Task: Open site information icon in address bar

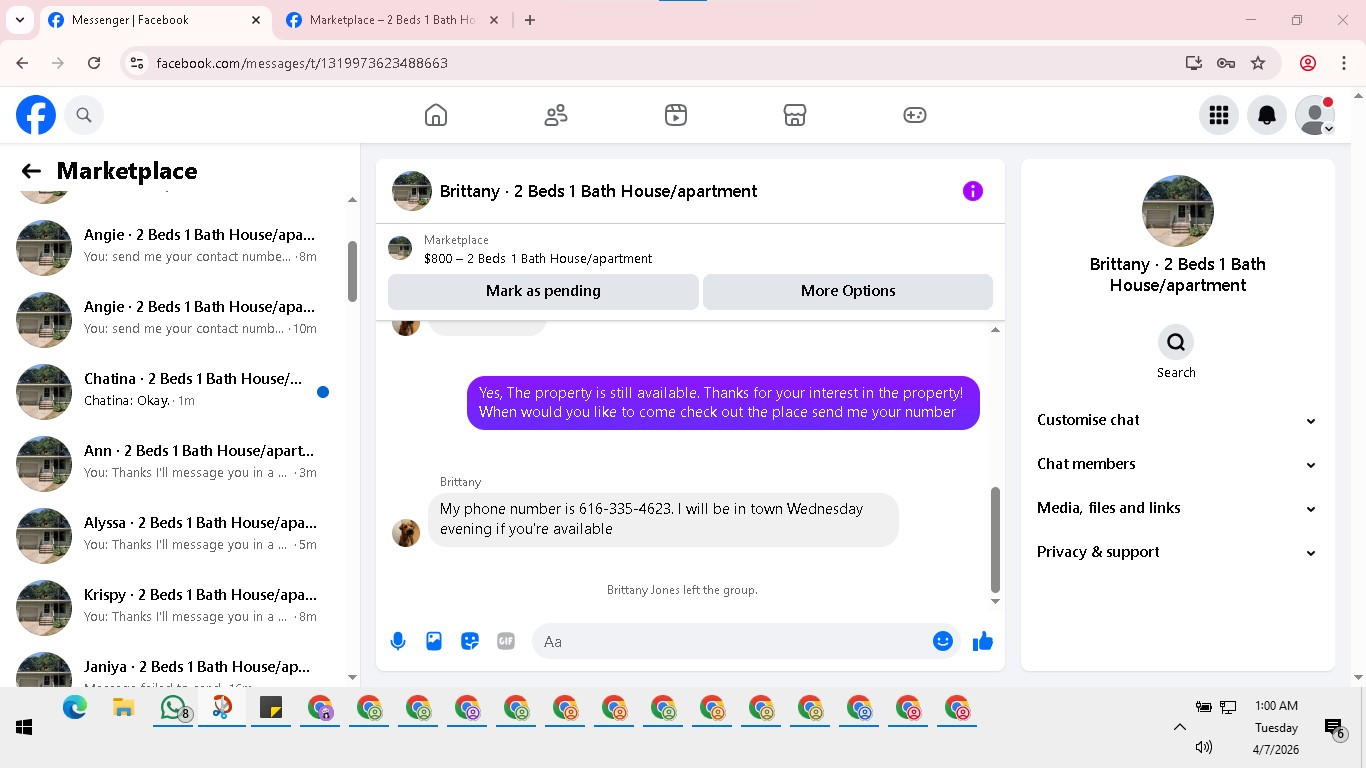Action: pyautogui.click(x=138, y=63)
